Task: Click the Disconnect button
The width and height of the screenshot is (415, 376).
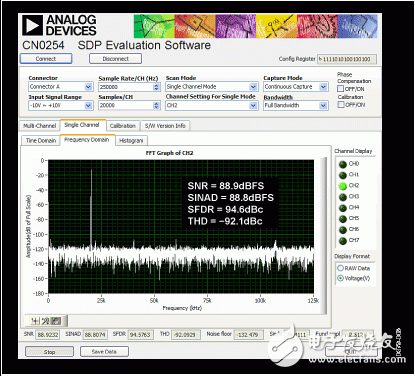Action: [115, 59]
